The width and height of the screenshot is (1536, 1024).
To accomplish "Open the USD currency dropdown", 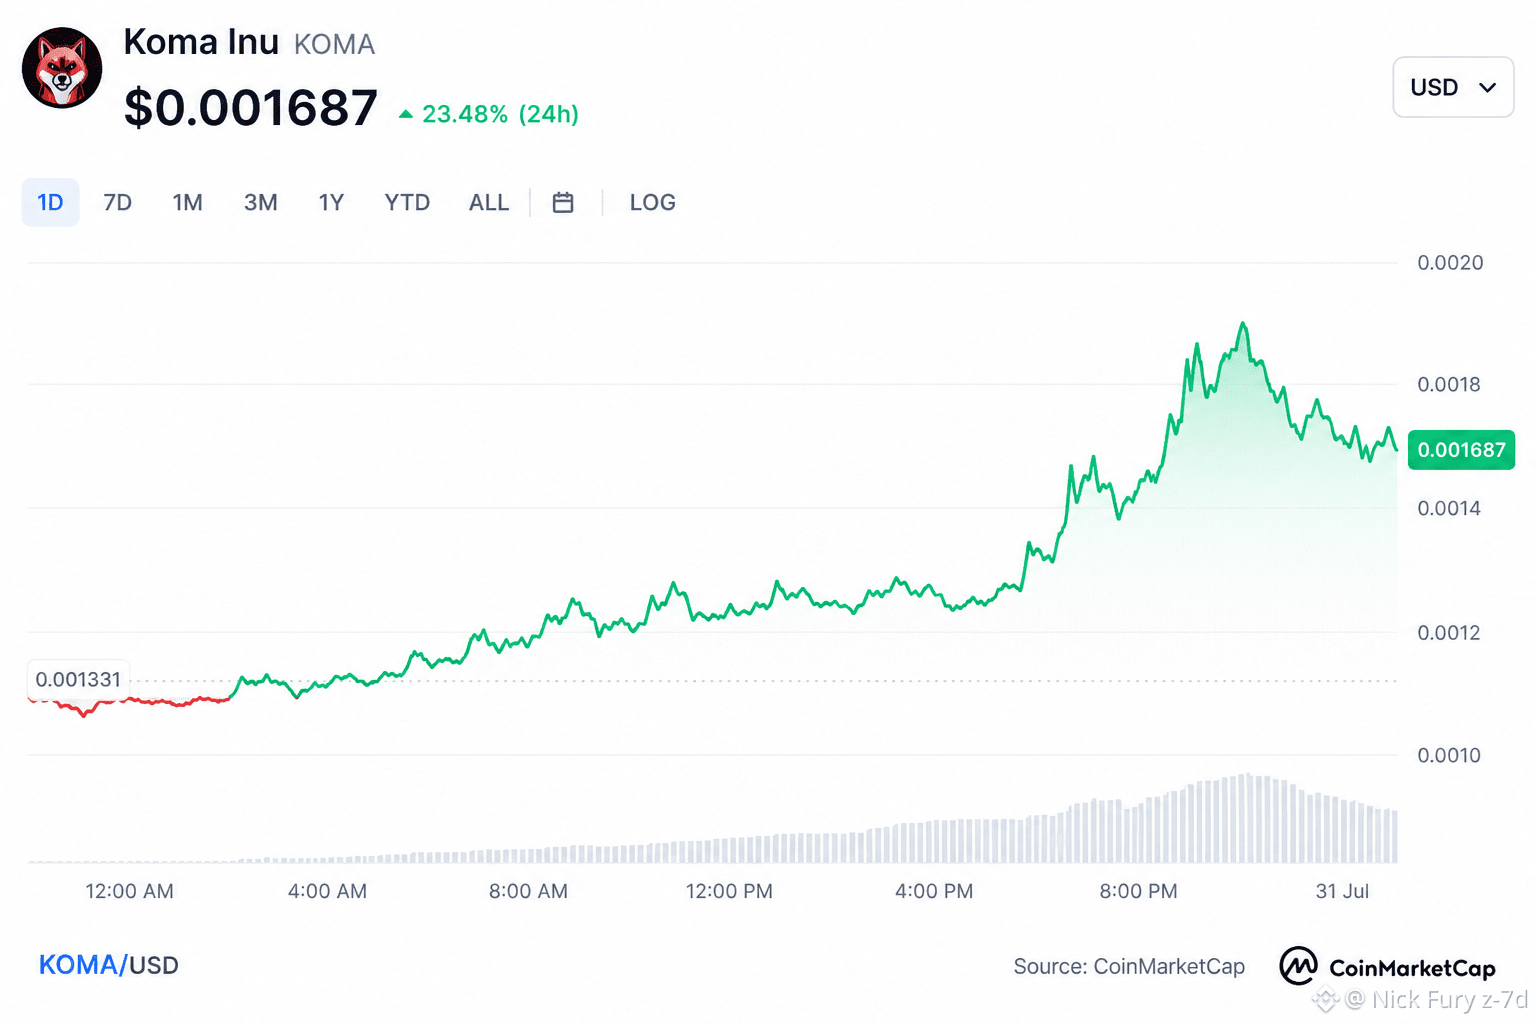I will [1453, 87].
